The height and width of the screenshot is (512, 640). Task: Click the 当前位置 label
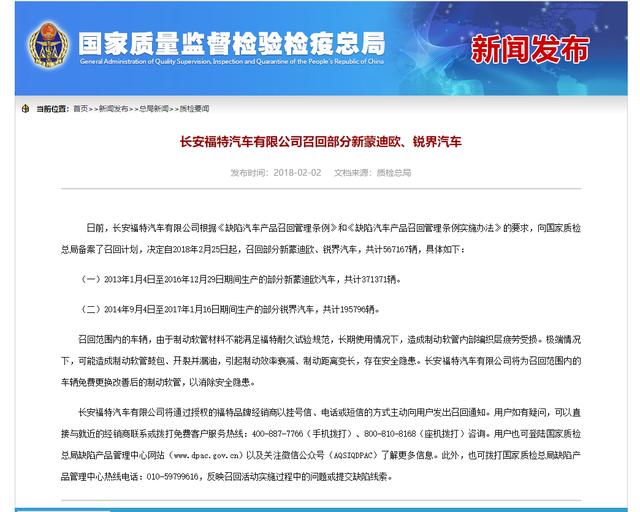coord(52,109)
